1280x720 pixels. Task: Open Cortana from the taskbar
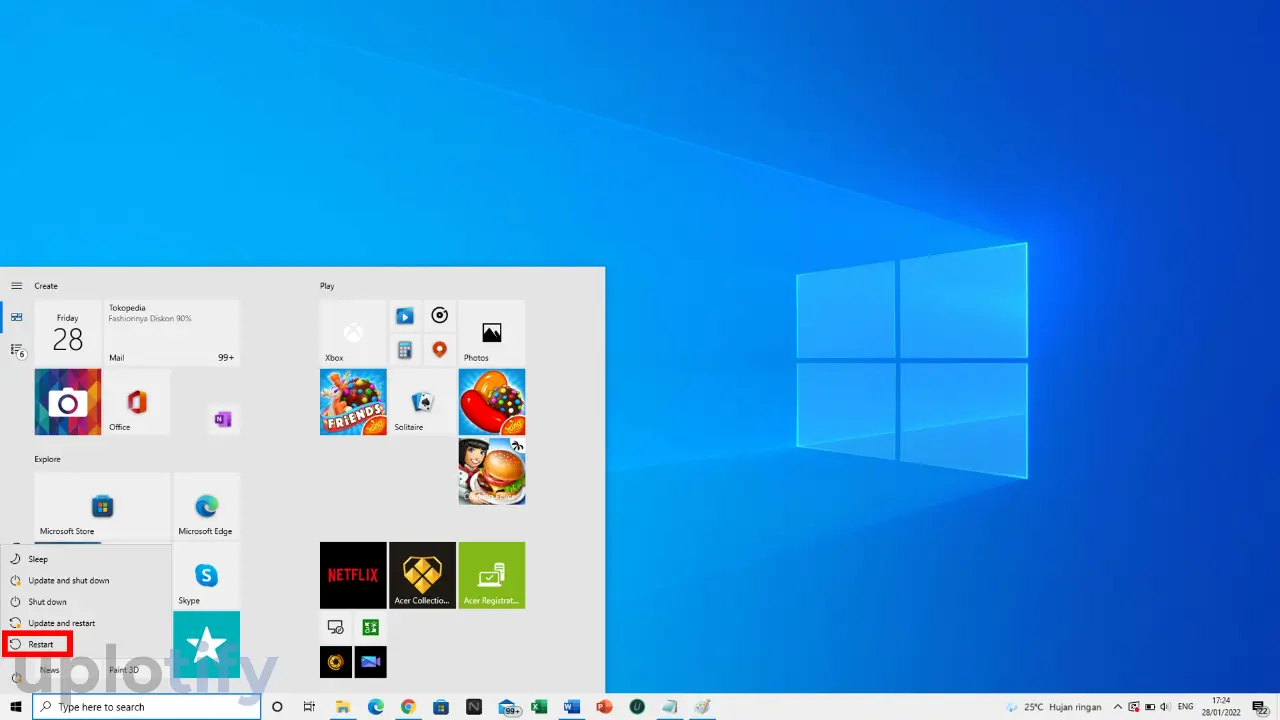277,707
